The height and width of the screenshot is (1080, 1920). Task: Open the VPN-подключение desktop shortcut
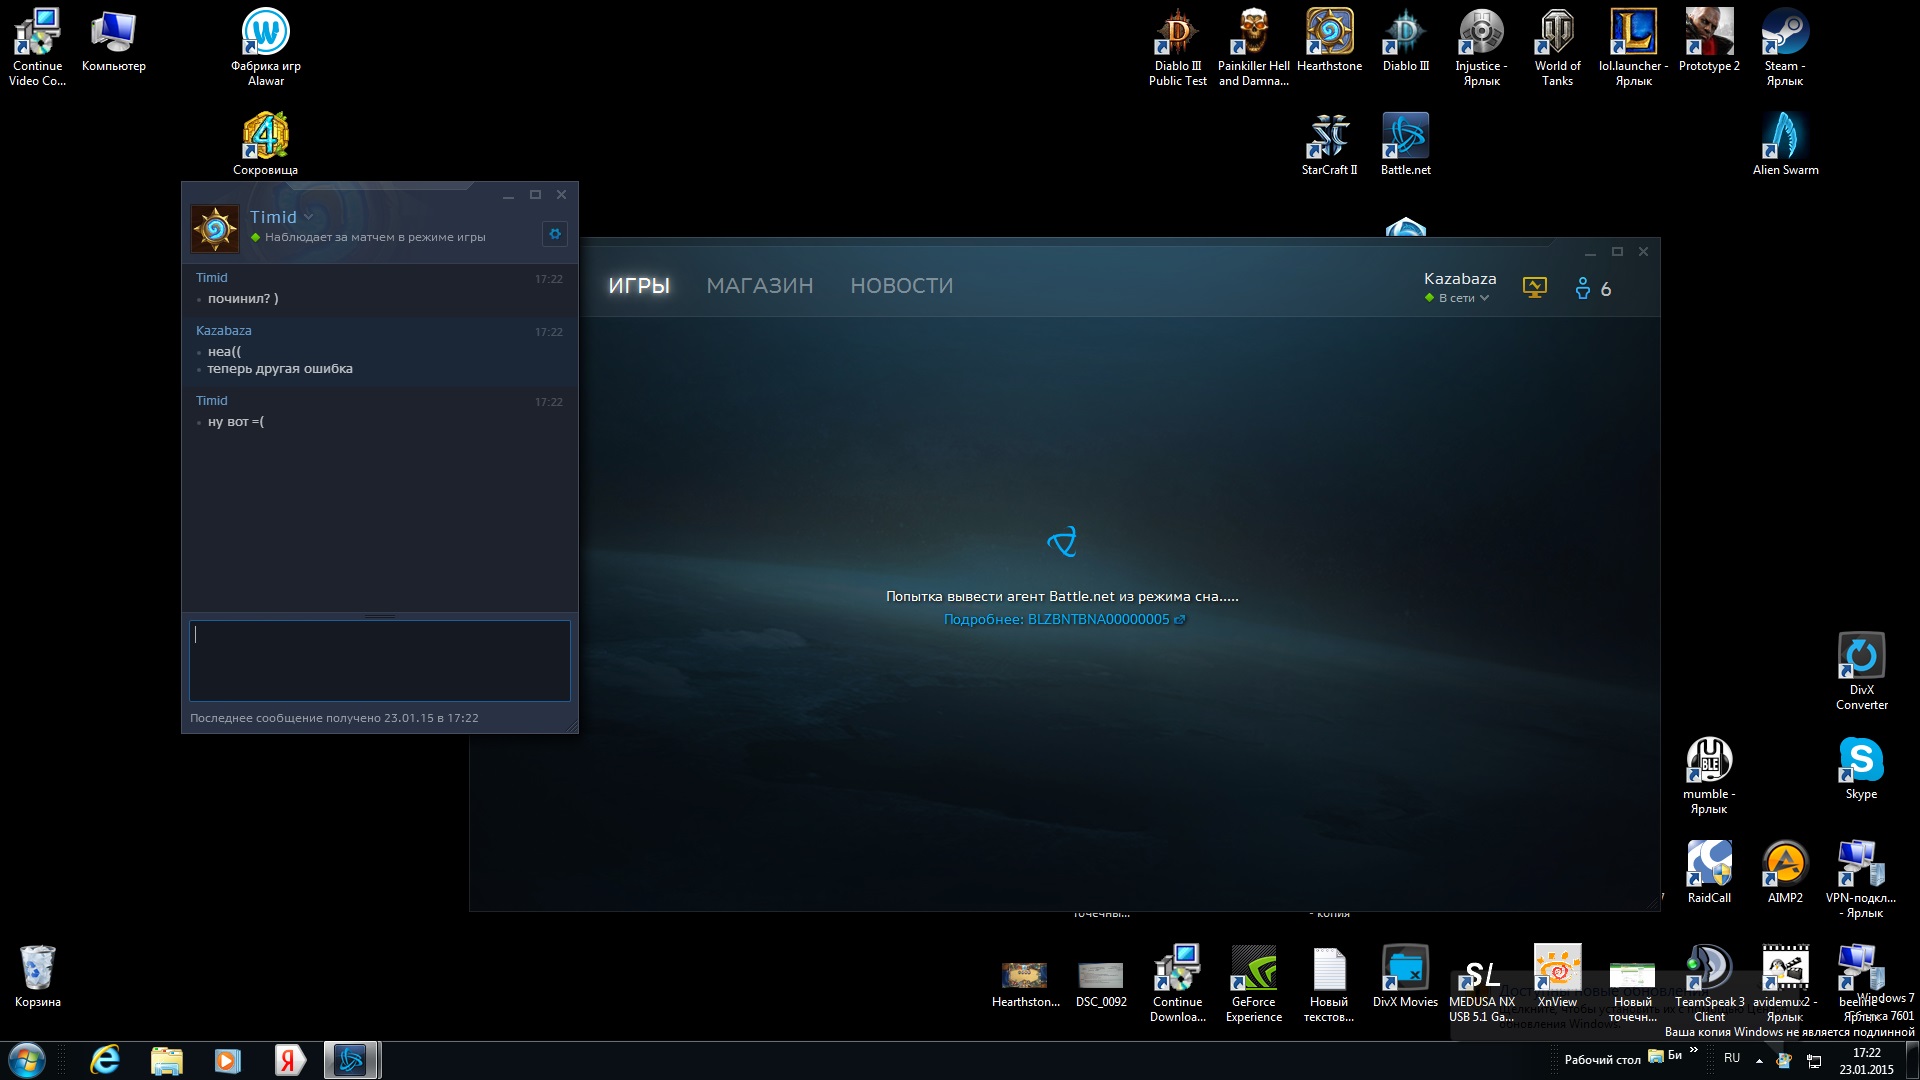1862,879
